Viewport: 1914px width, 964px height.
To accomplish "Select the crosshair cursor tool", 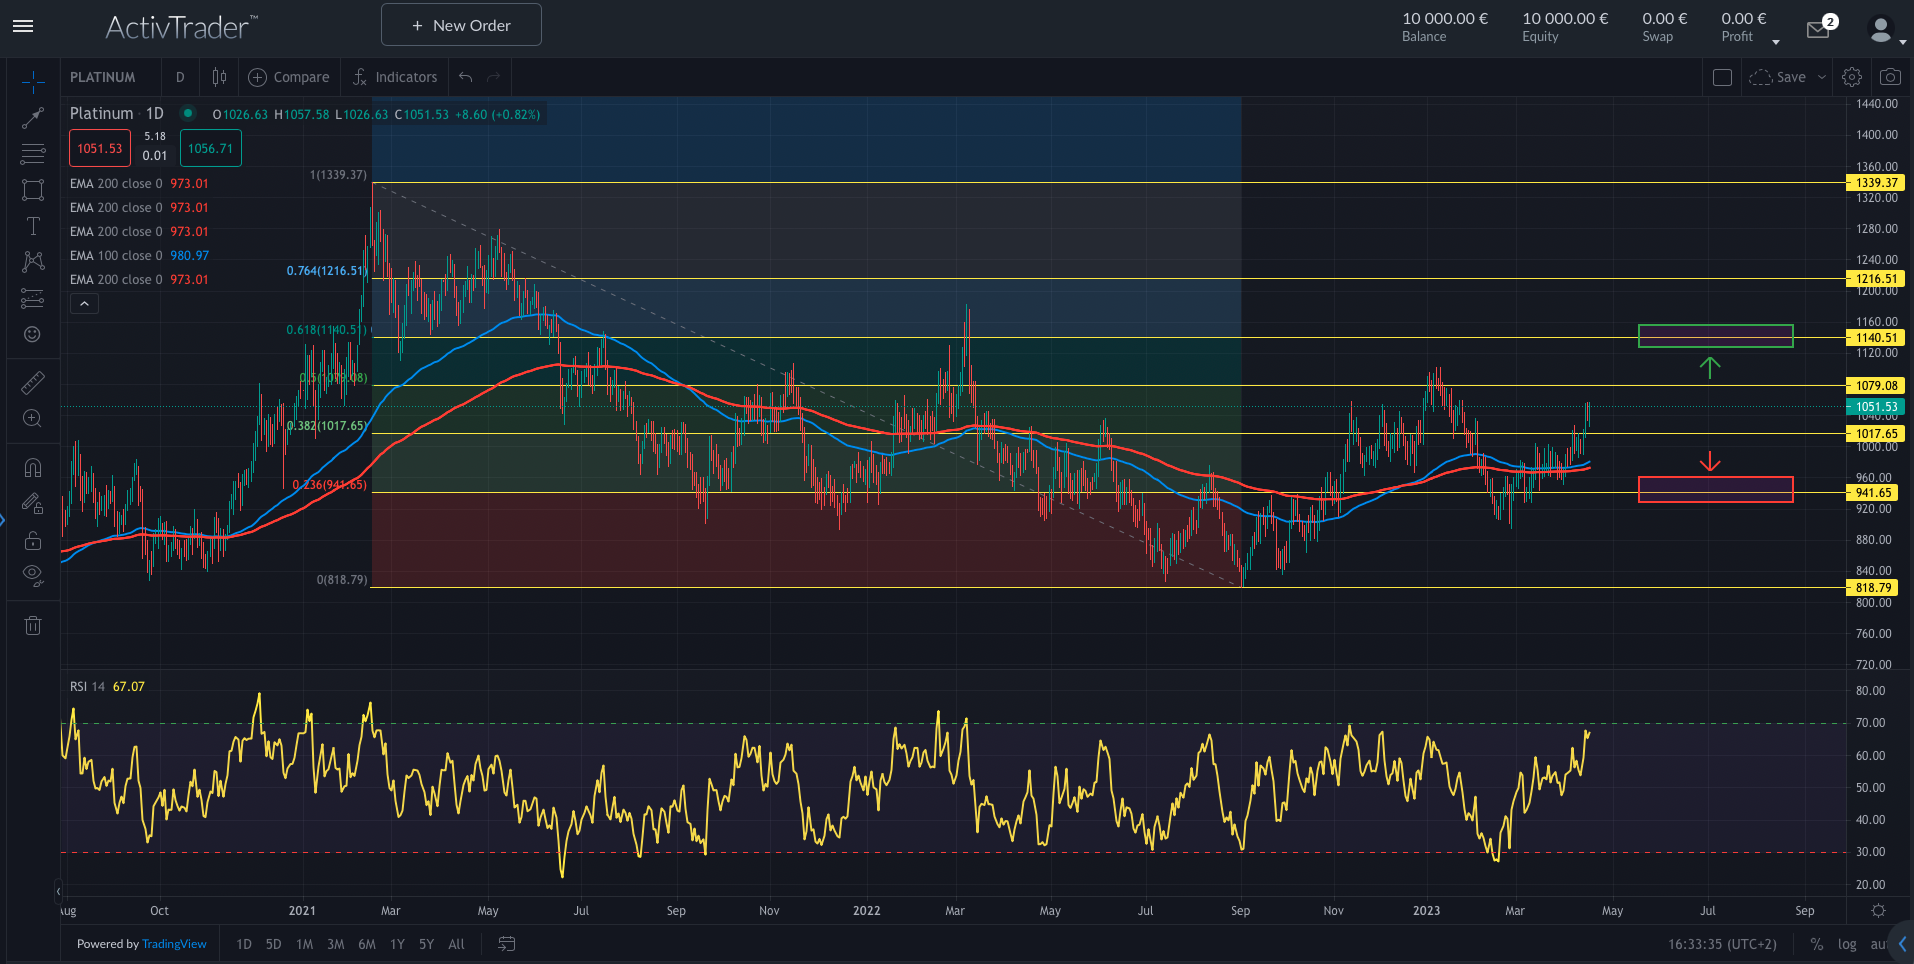I will 33,82.
